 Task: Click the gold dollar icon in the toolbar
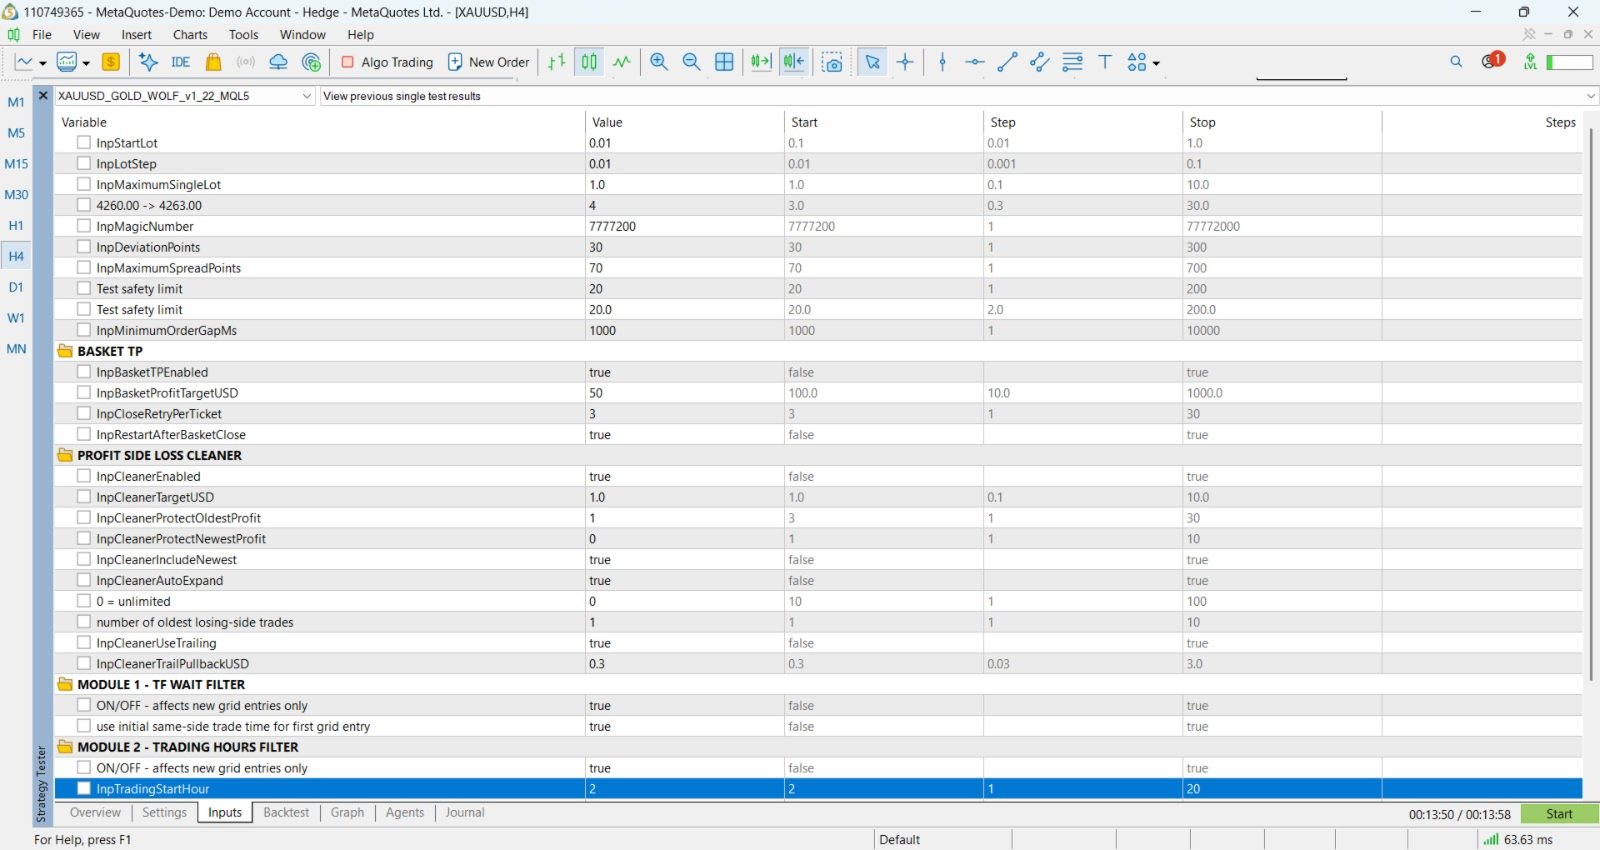pos(111,62)
